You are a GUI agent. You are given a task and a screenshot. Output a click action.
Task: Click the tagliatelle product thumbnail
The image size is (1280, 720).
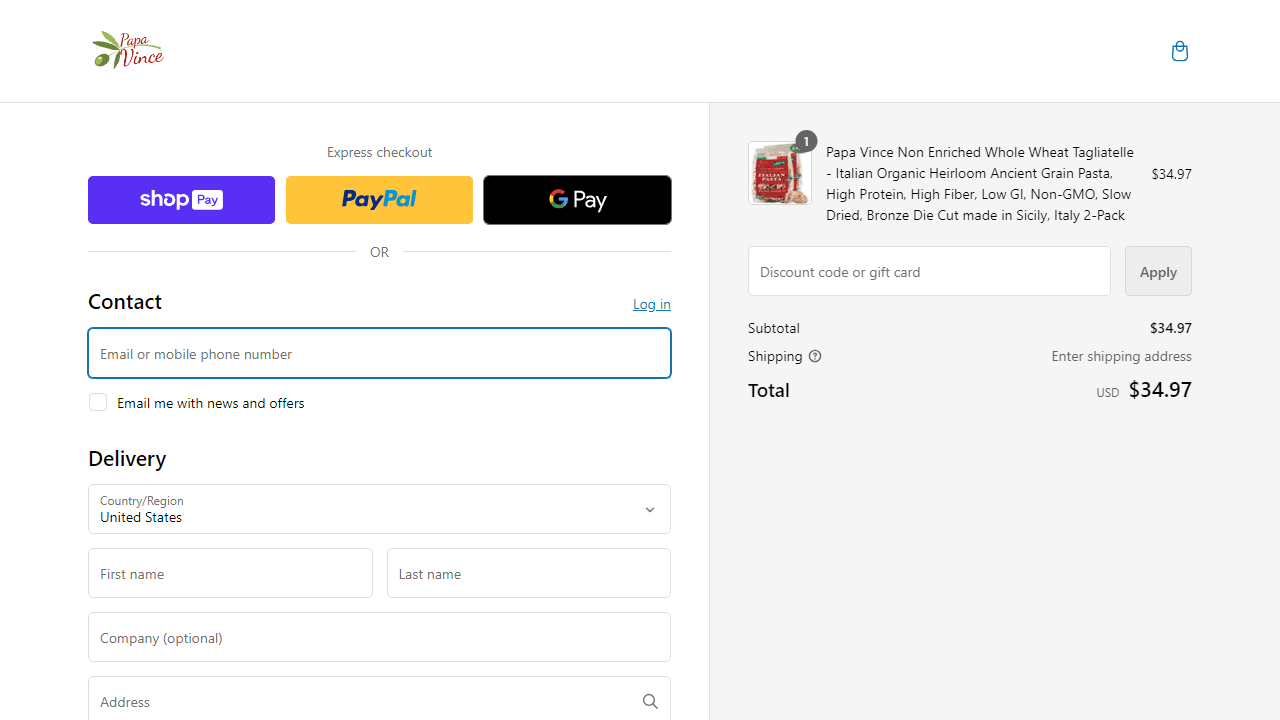click(x=780, y=173)
